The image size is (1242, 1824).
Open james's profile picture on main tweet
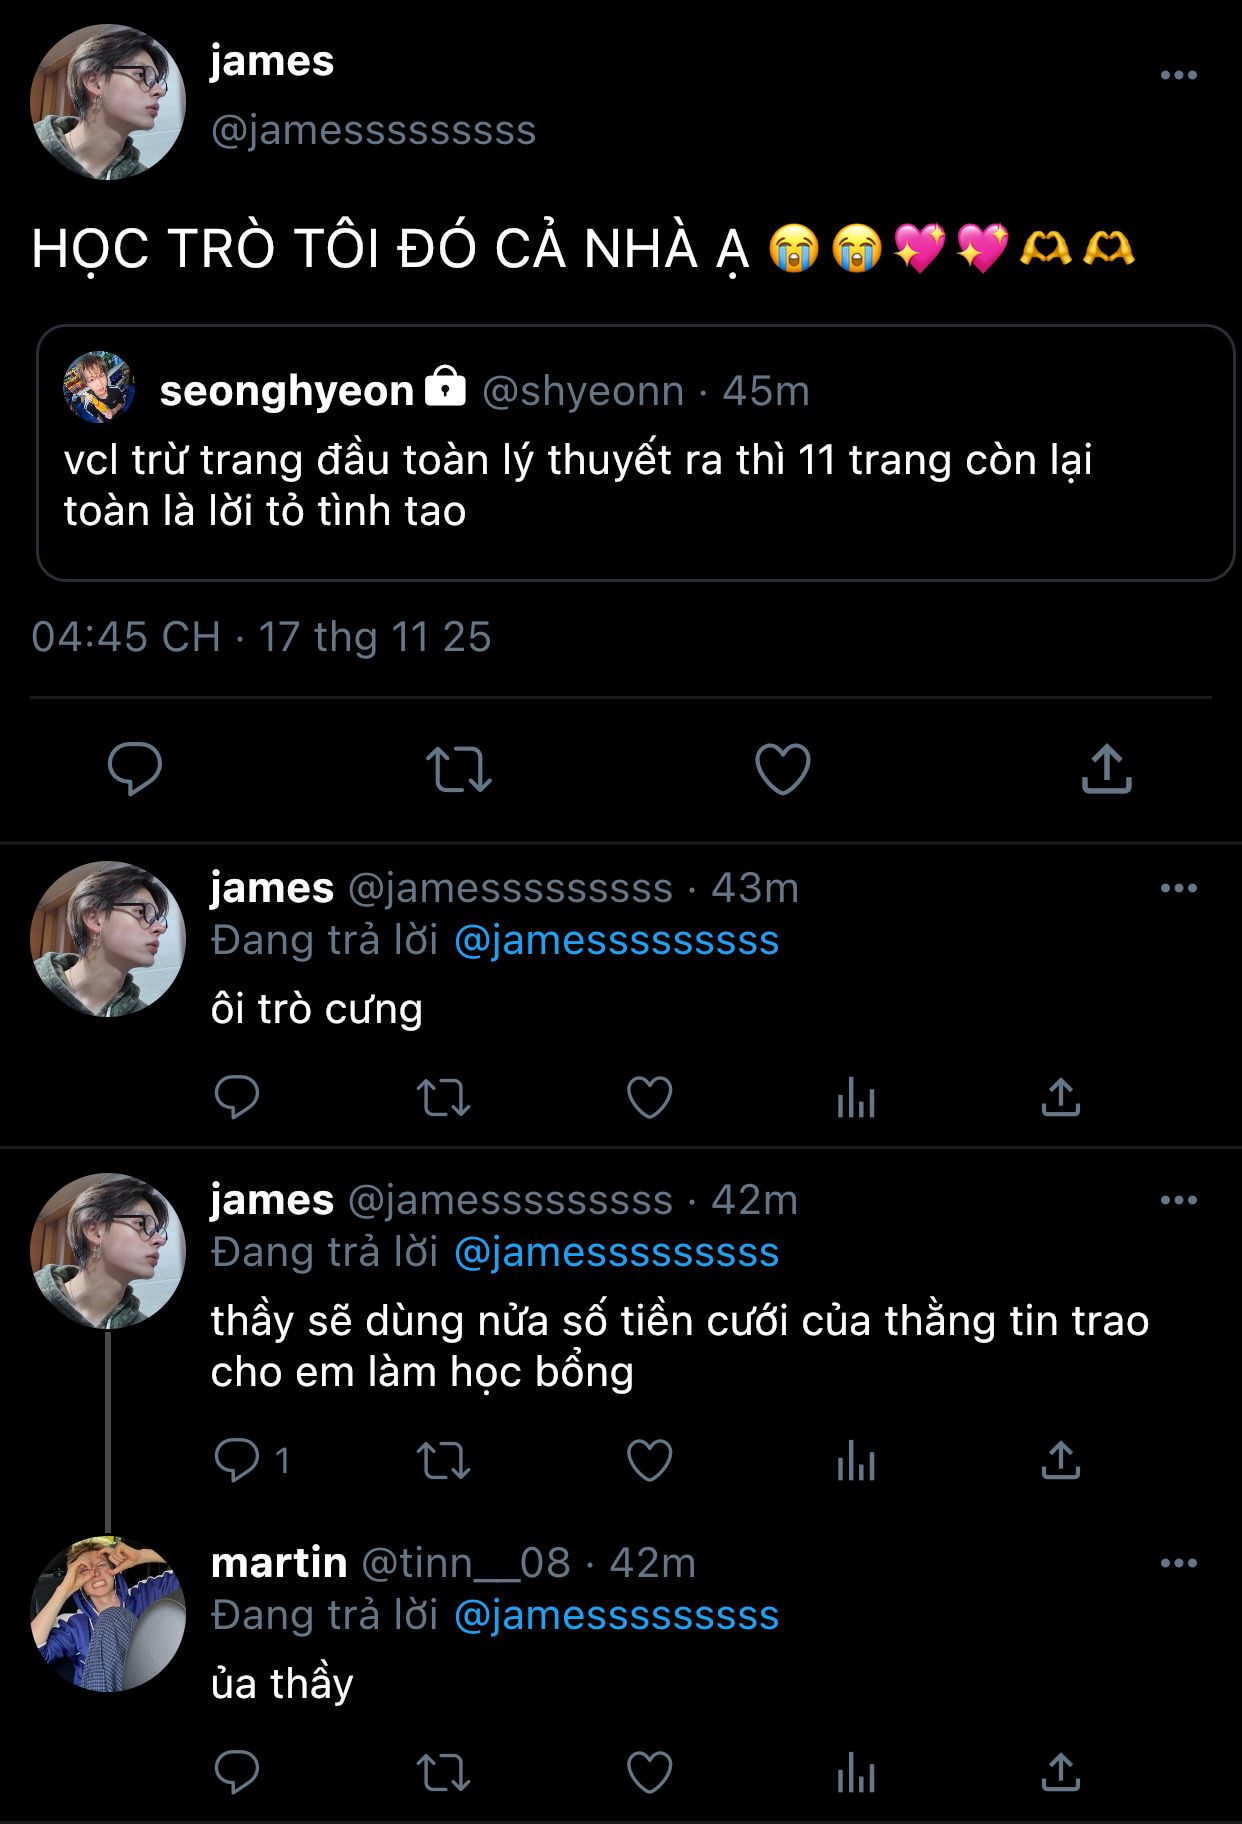click(x=108, y=102)
